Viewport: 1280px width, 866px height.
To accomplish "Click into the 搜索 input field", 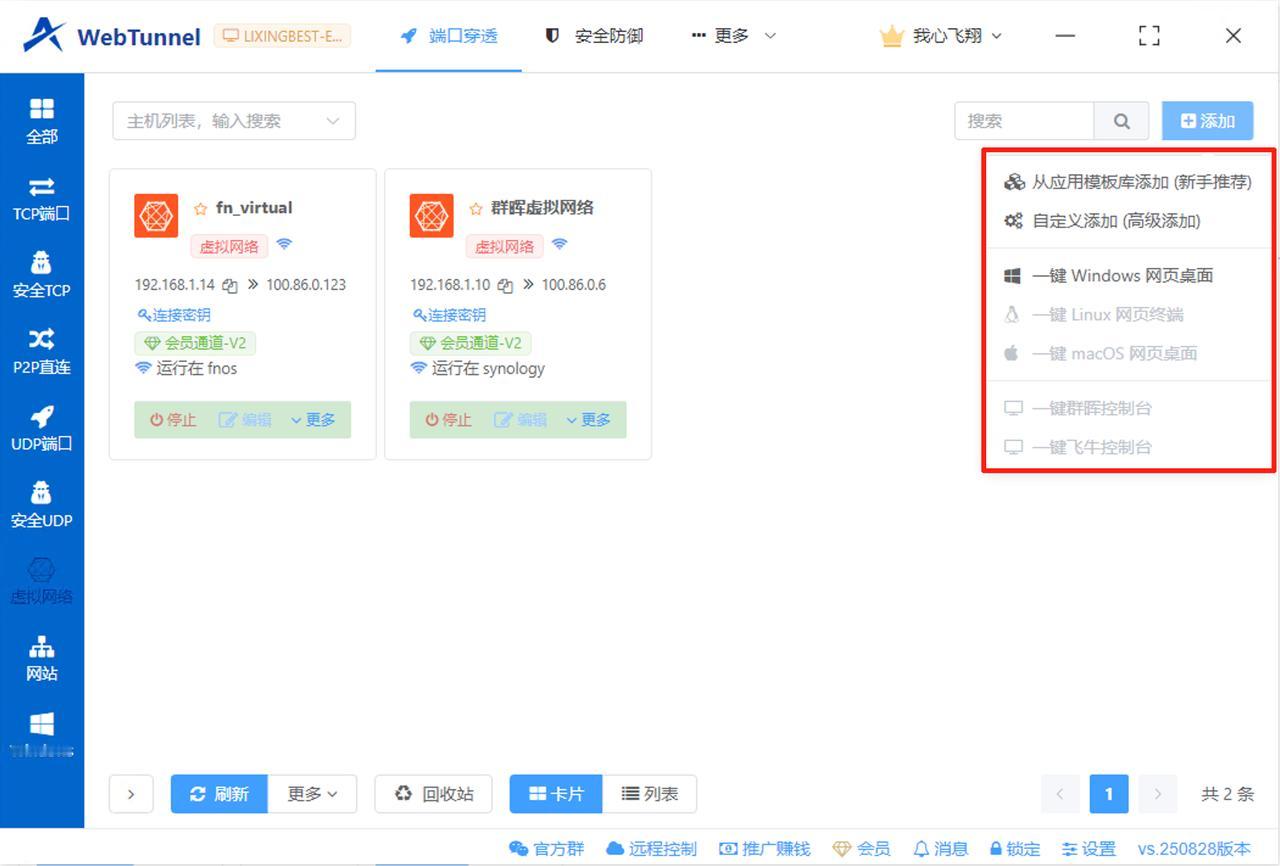I will tap(1024, 120).
